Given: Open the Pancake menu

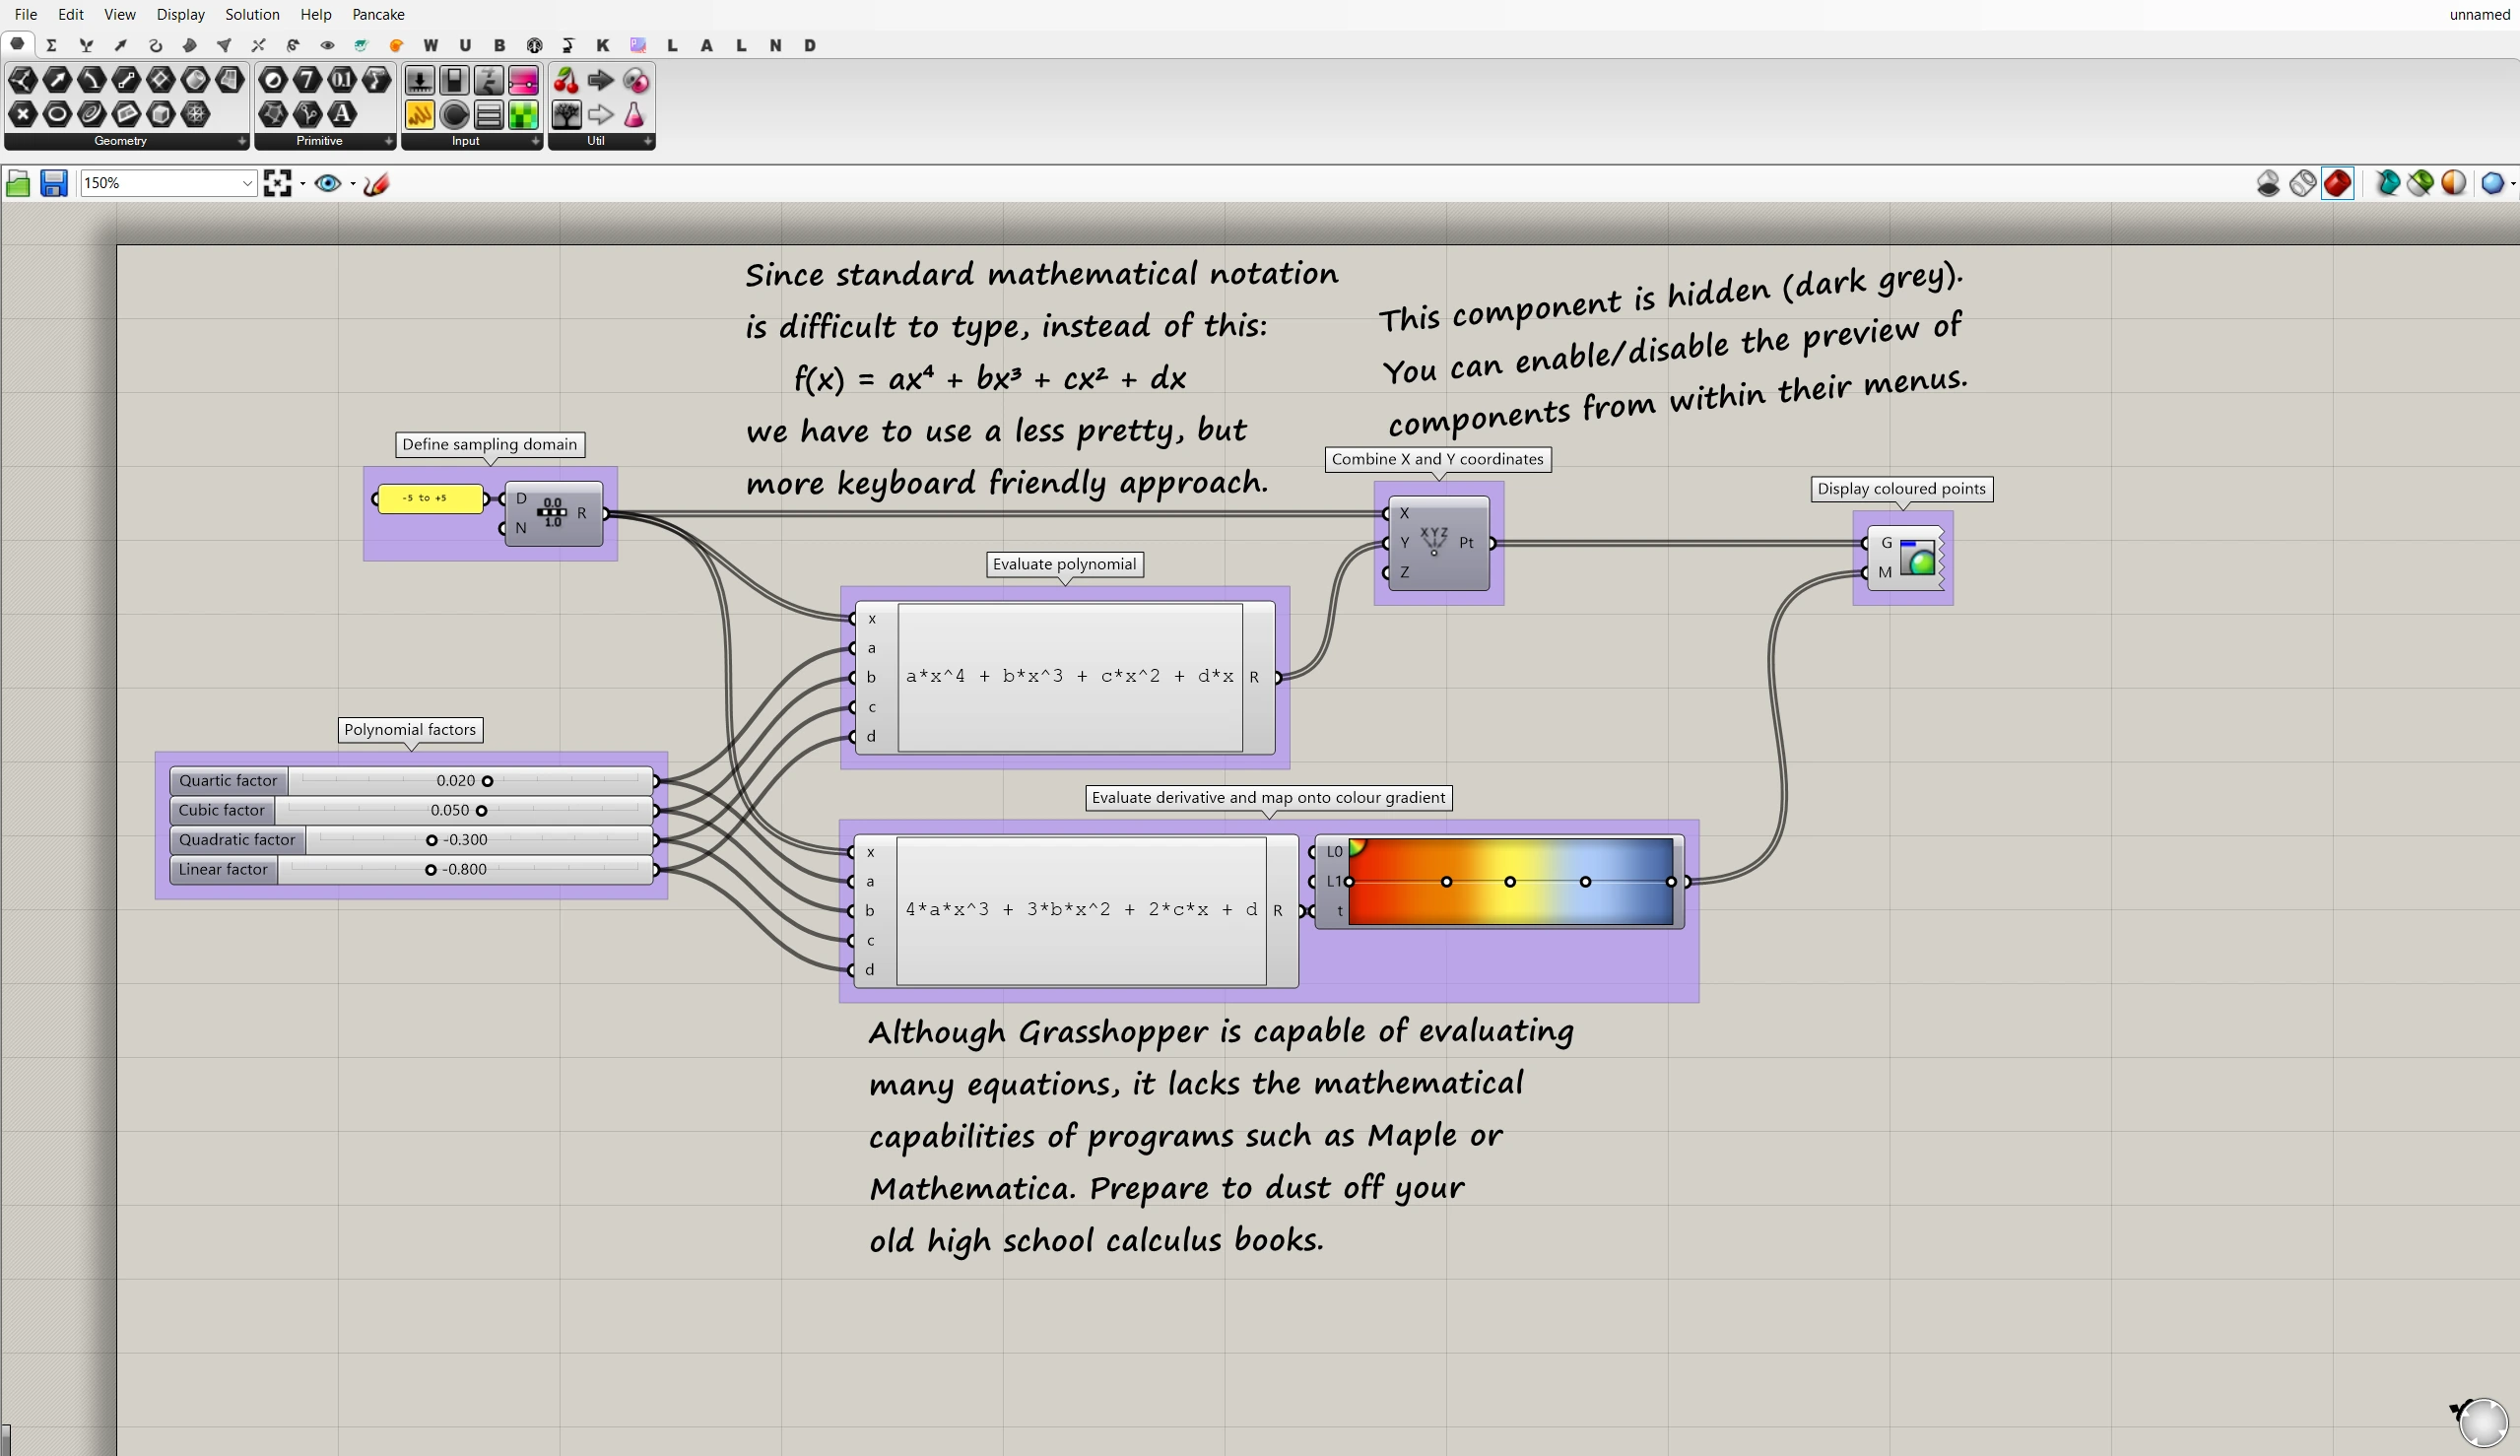Looking at the screenshot, I should [378, 14].
